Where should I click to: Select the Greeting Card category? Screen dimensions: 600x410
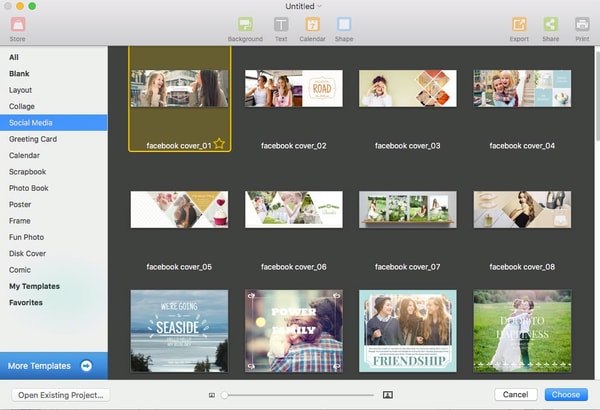tap(54, 139)
